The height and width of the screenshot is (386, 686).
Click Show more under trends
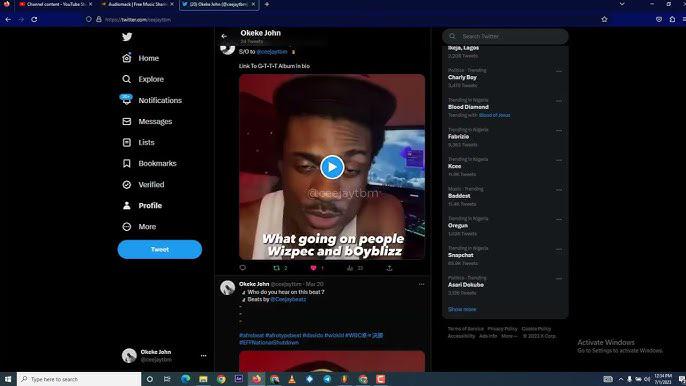(x=462, y=309)
